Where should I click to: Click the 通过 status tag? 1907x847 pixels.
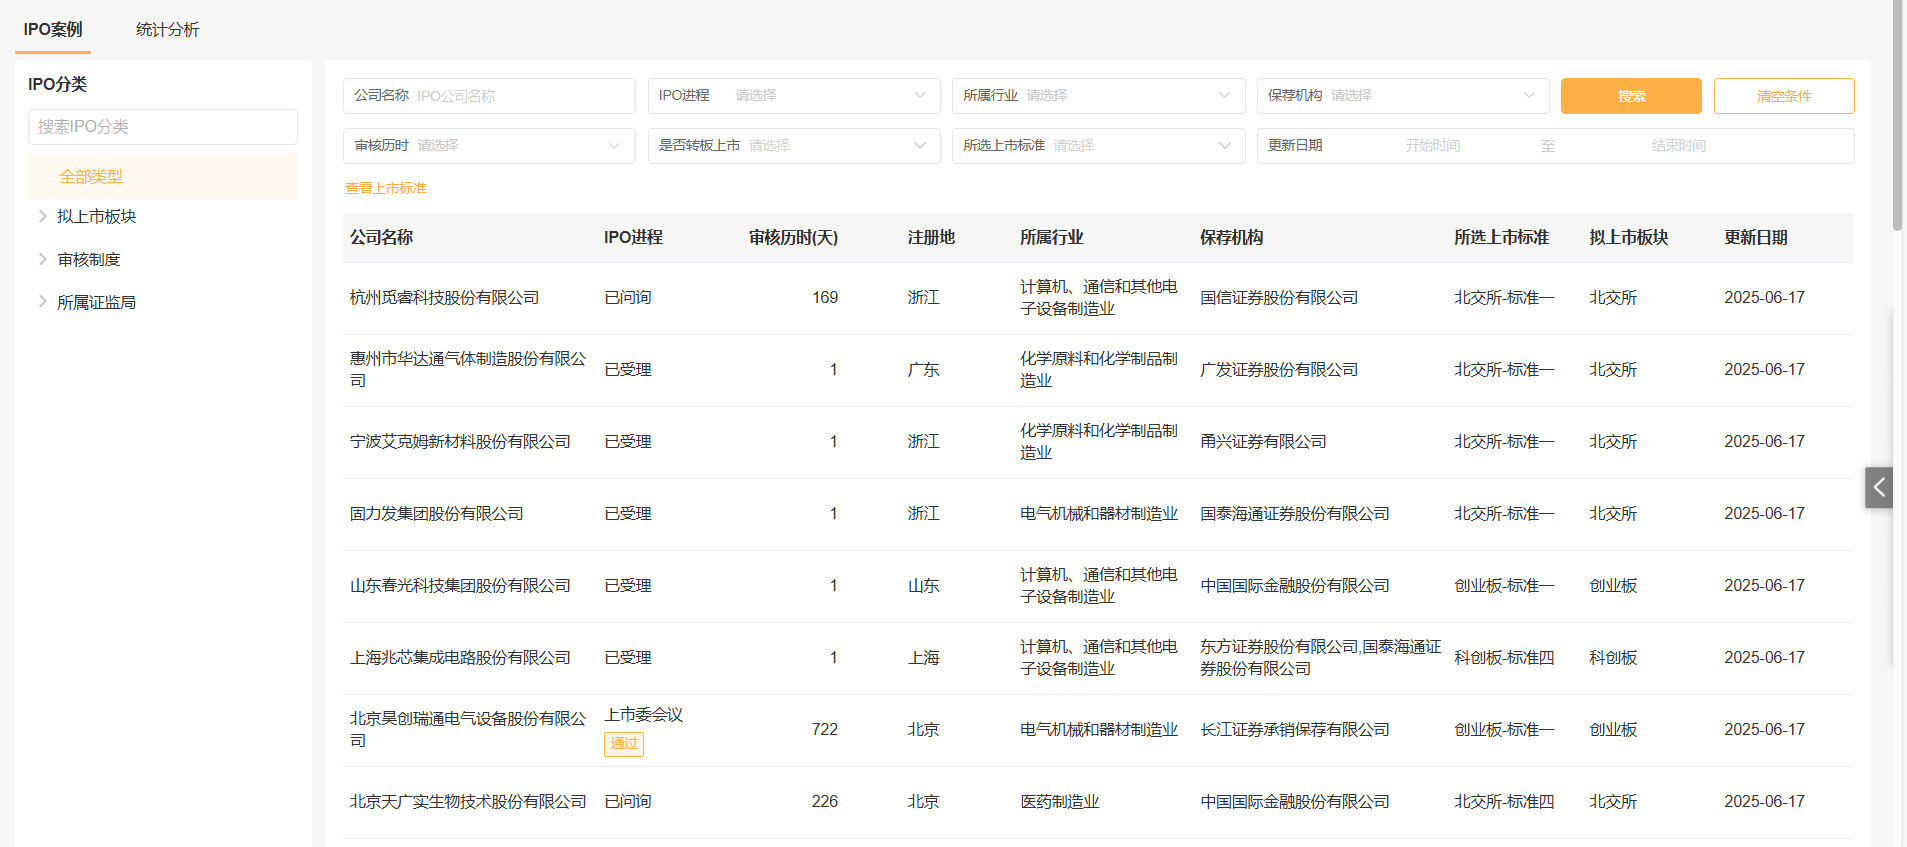[624, 744]
